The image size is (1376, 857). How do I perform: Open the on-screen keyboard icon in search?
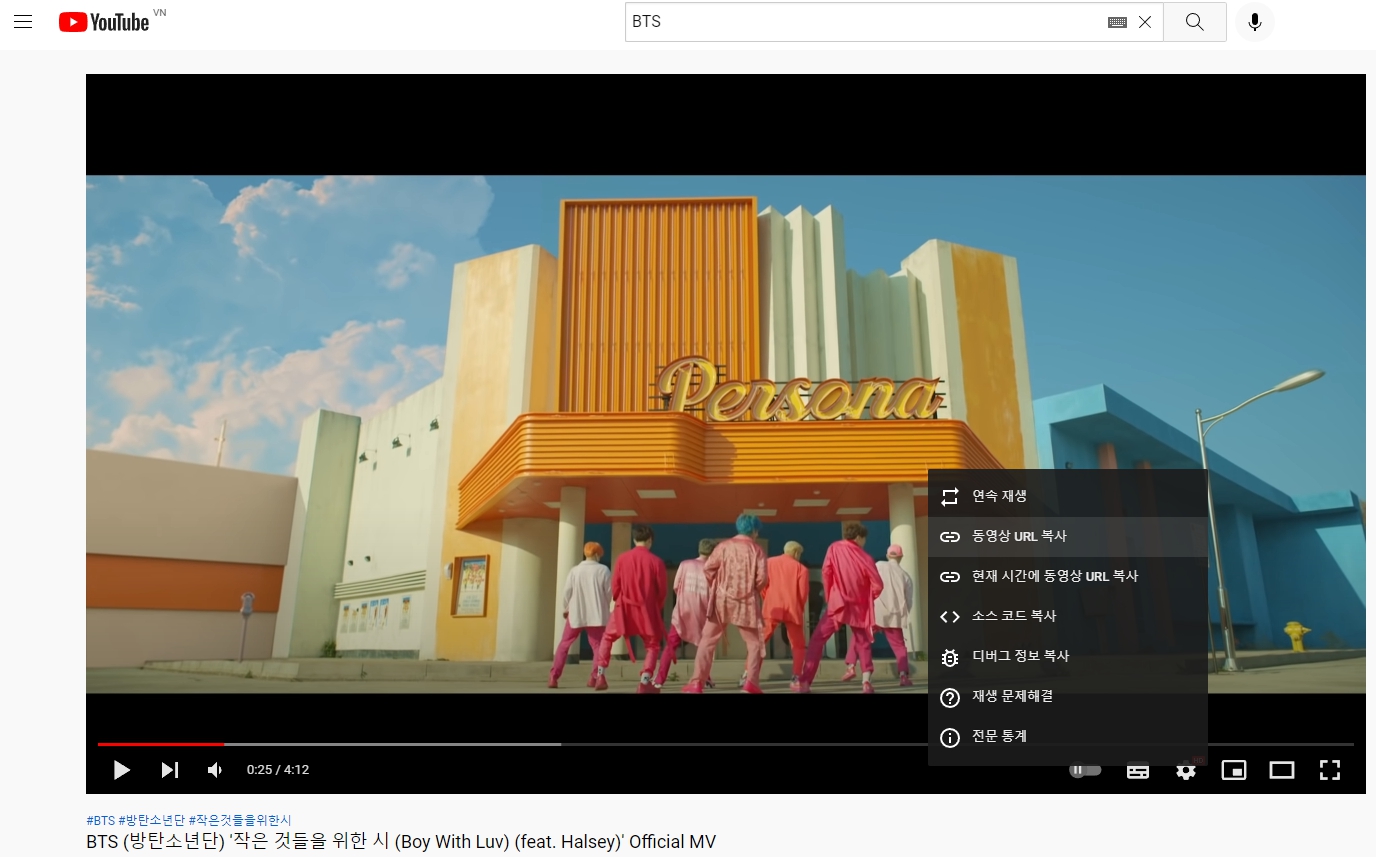(x=1117, y=22)
